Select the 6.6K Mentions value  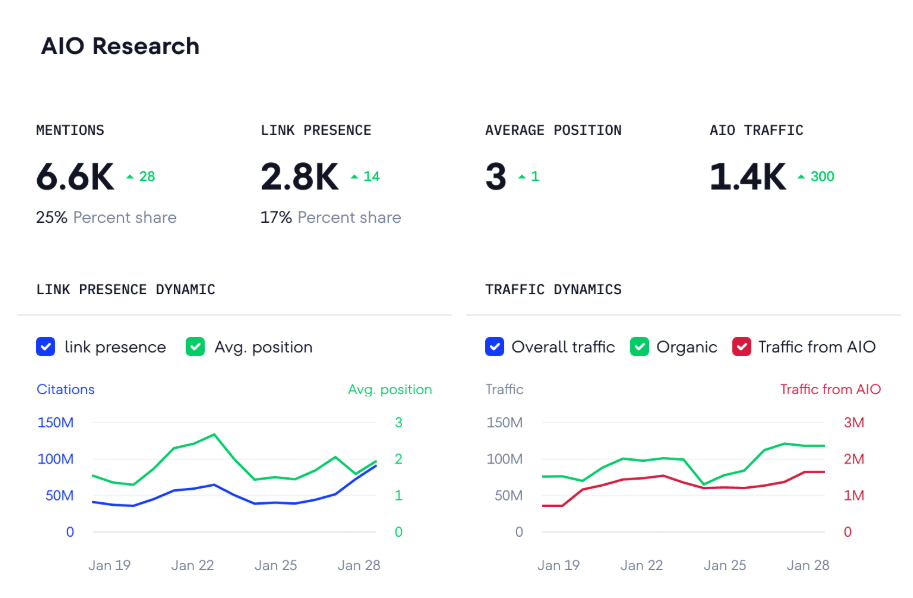(75, 177)
